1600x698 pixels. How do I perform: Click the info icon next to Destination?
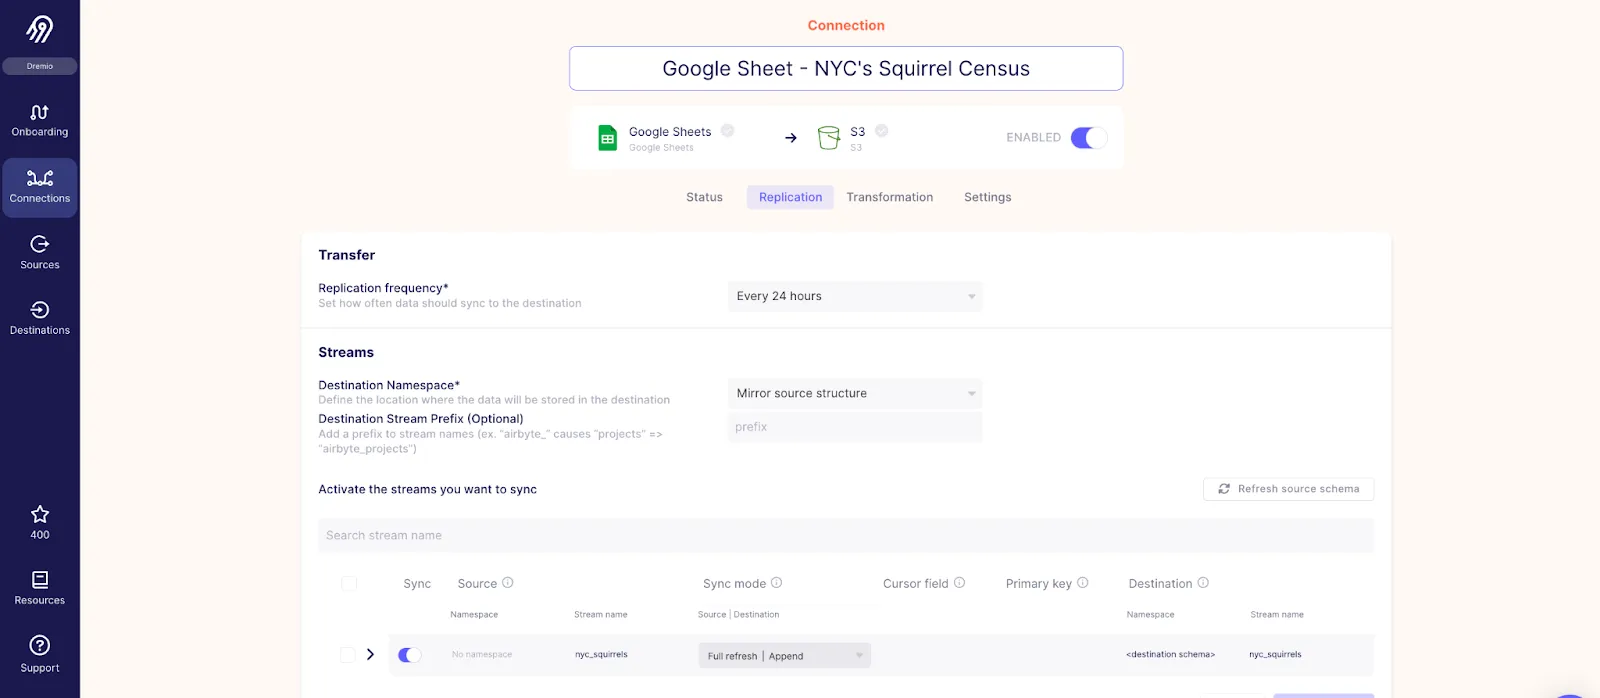click(x=1203, y=583)
